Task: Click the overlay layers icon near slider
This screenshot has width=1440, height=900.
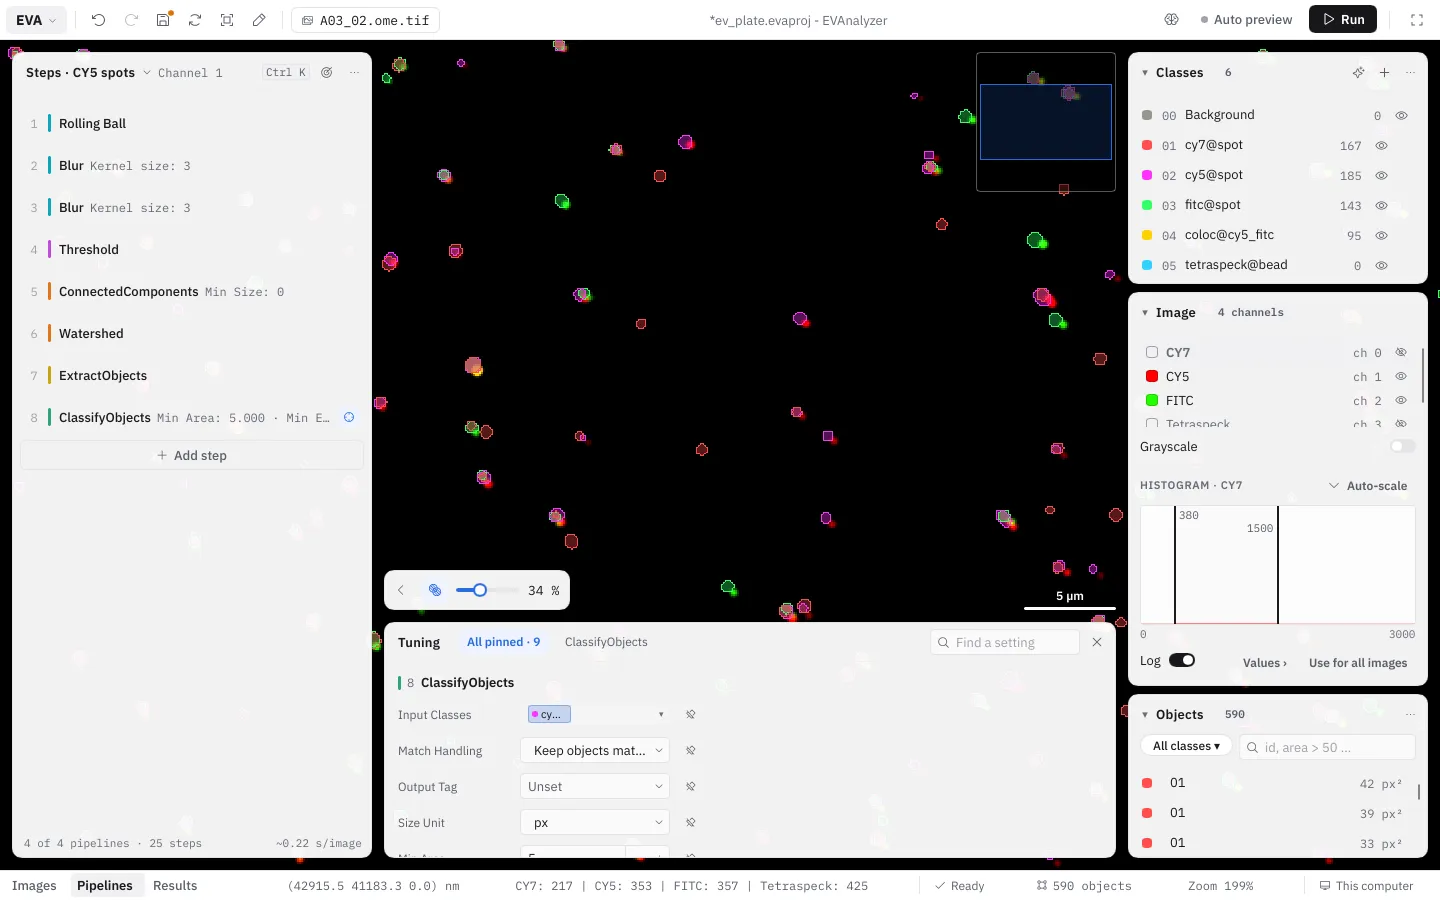Action: 435,590
